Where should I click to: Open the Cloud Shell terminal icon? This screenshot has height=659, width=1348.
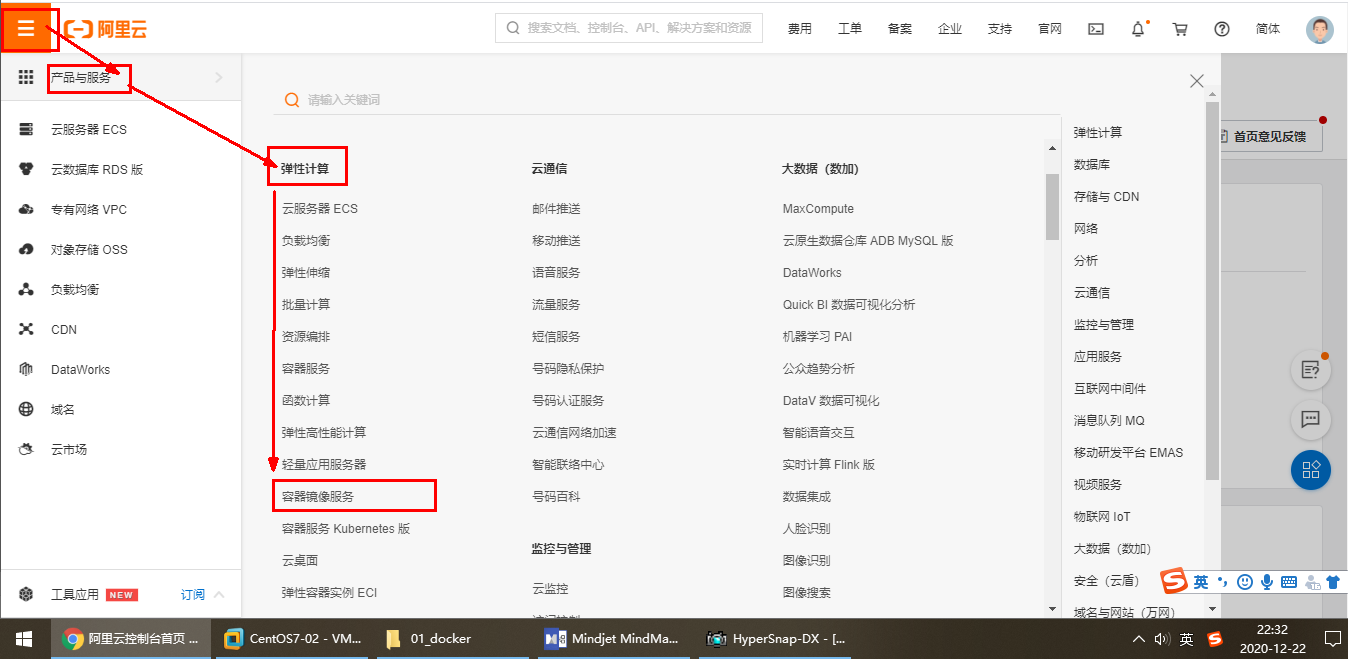tap(1096, 29)
